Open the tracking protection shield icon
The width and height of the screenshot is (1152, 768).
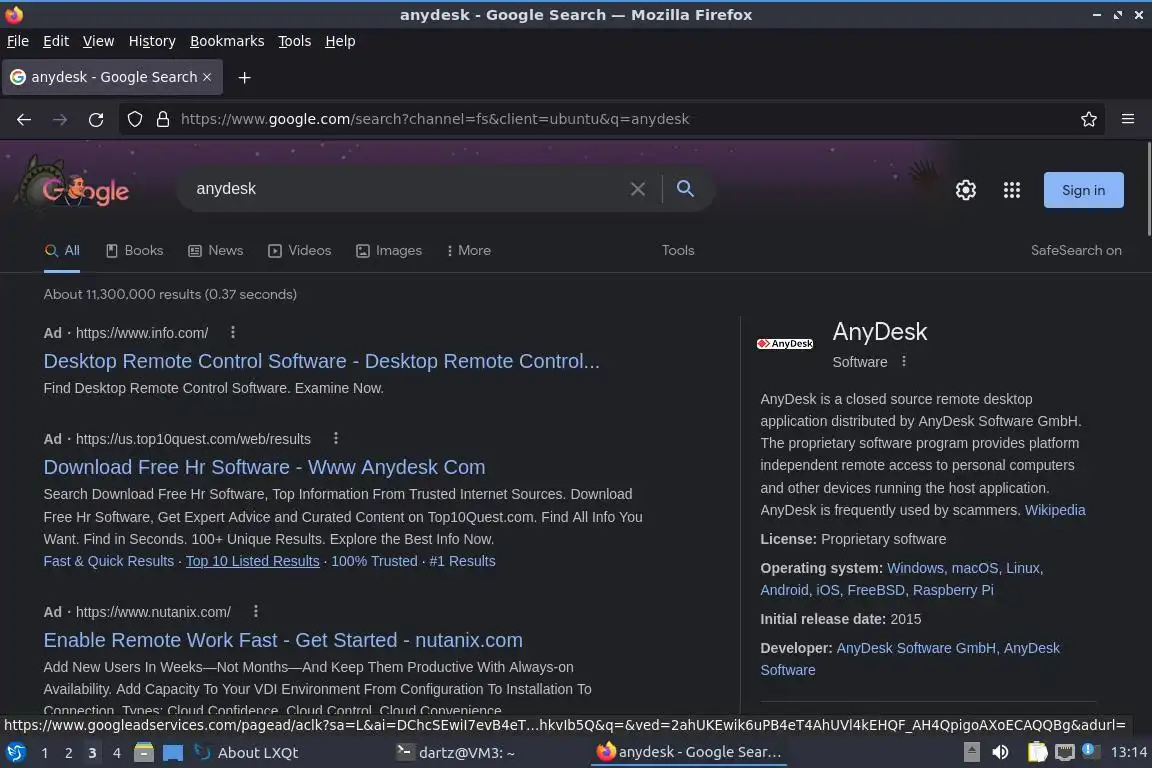tap(134, 119)
